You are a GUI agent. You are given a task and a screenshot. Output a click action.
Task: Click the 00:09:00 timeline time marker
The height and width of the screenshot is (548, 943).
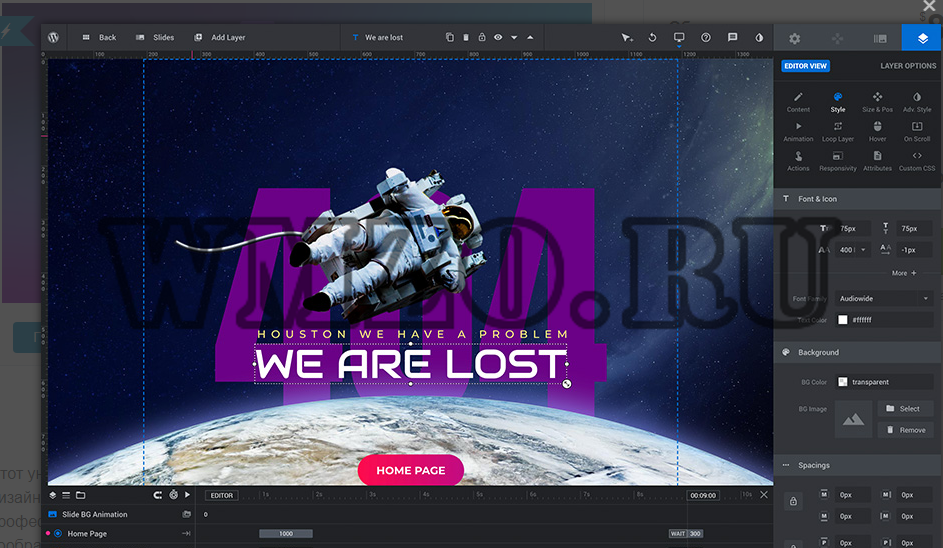coord(703,496)
